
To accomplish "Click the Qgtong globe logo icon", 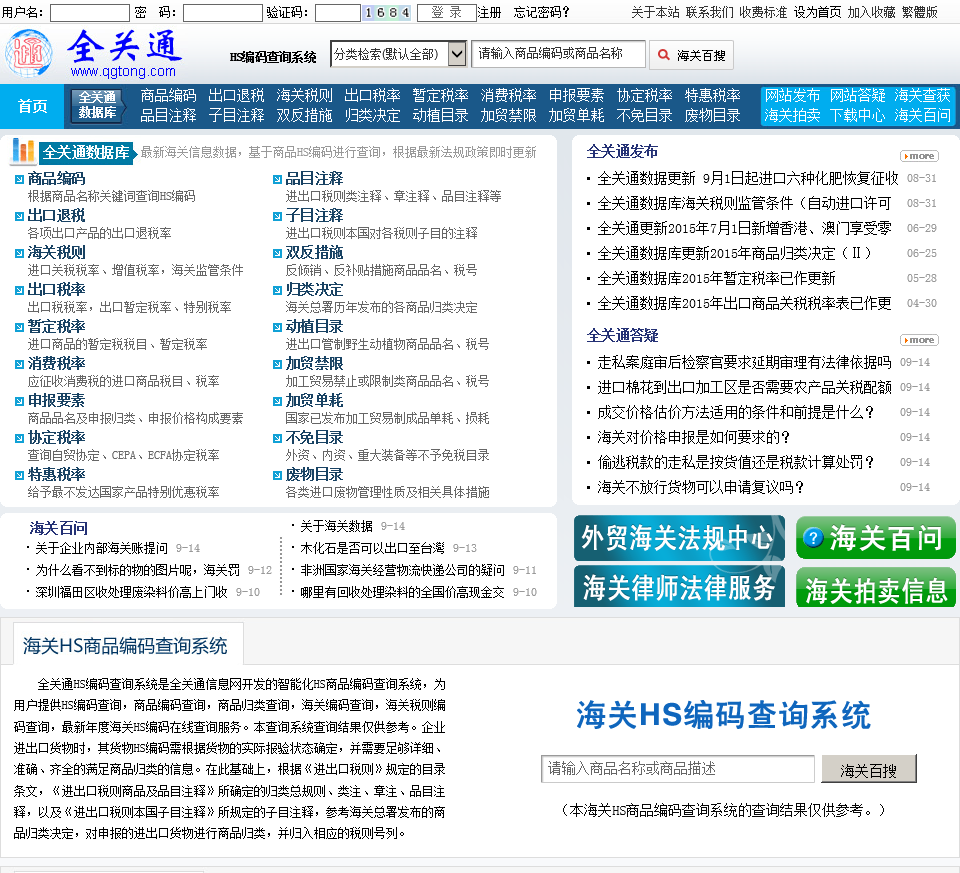I will click(x=29, y=53).
